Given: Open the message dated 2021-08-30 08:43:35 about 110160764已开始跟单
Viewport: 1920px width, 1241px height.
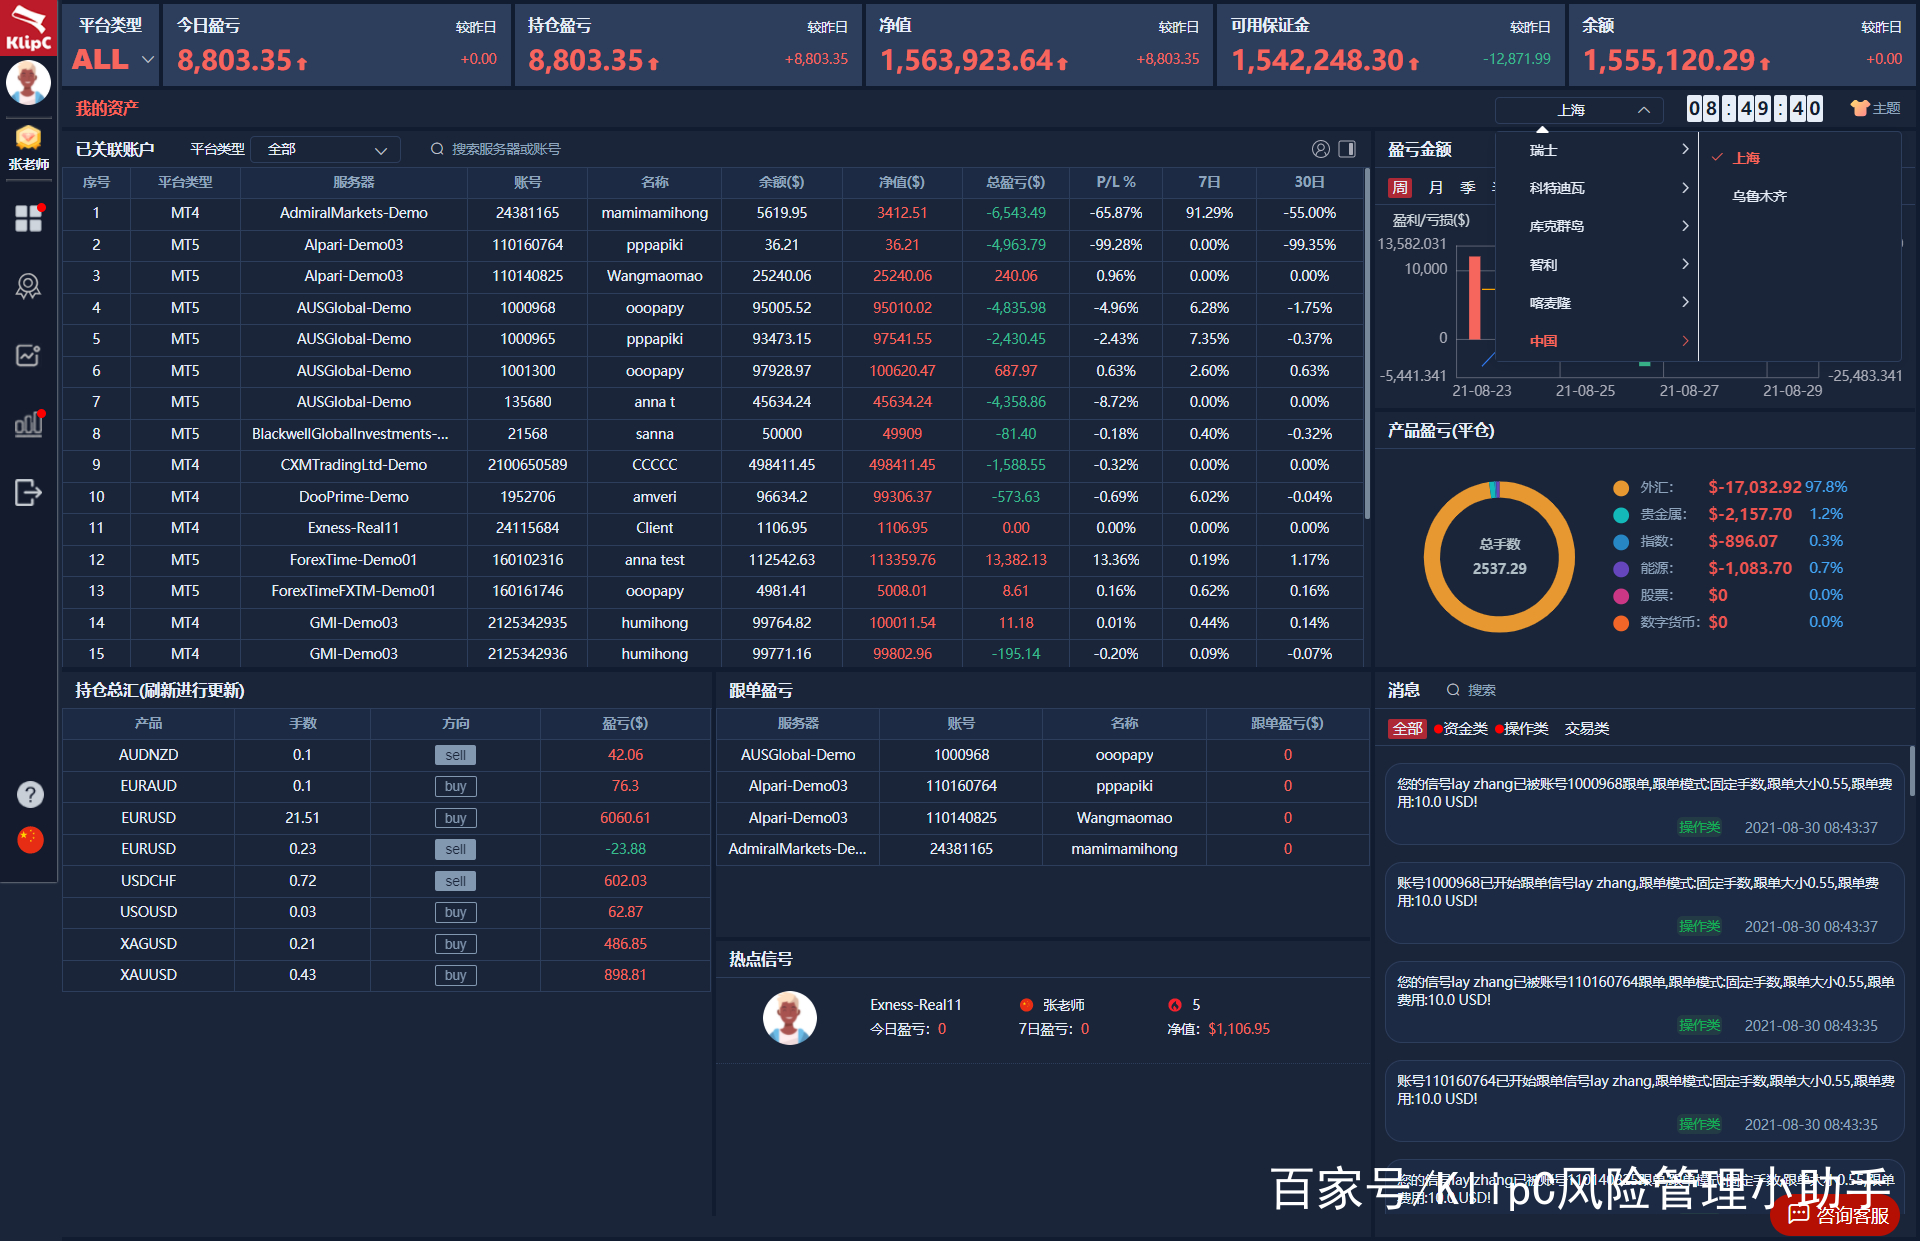Looking at the screenshot, I should pyautogui.click(x=1644, y=1101).
